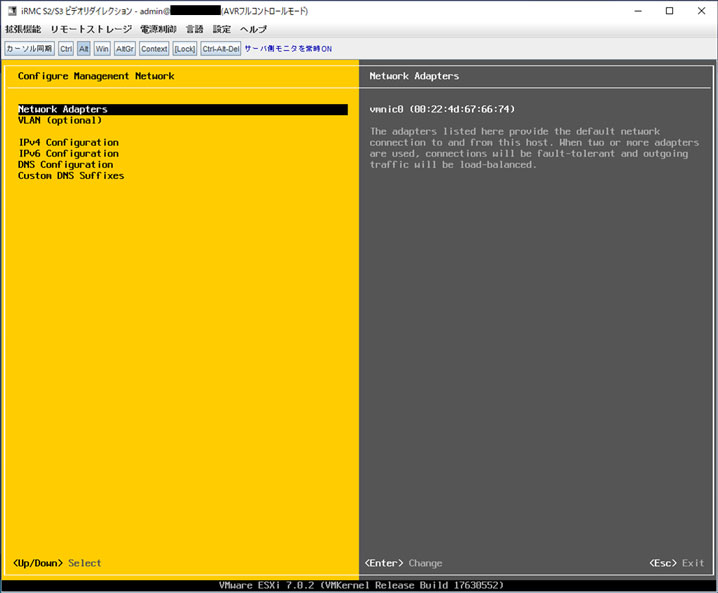Select the Network Adapters entry

(x=183, y=109)
